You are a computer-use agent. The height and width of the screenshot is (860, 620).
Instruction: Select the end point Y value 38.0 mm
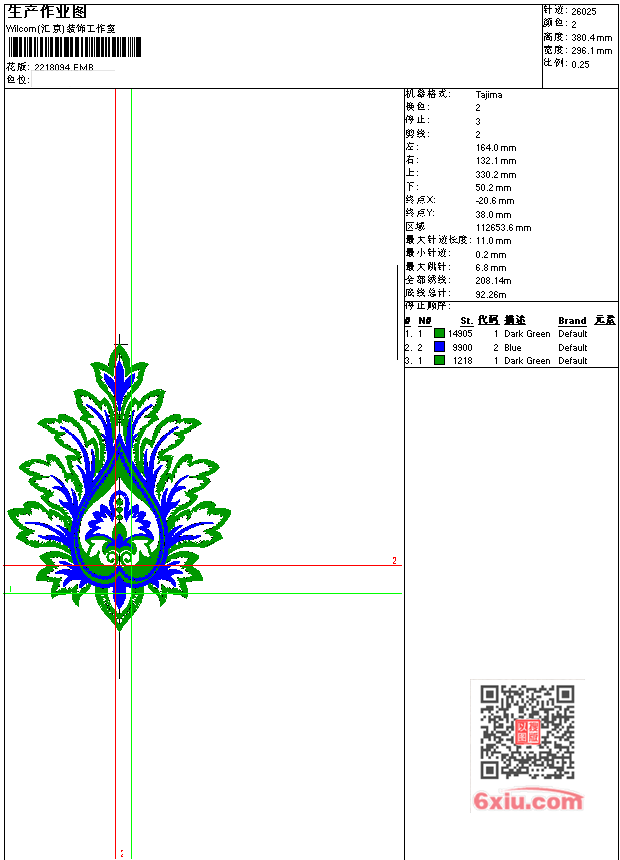point(493,214)
